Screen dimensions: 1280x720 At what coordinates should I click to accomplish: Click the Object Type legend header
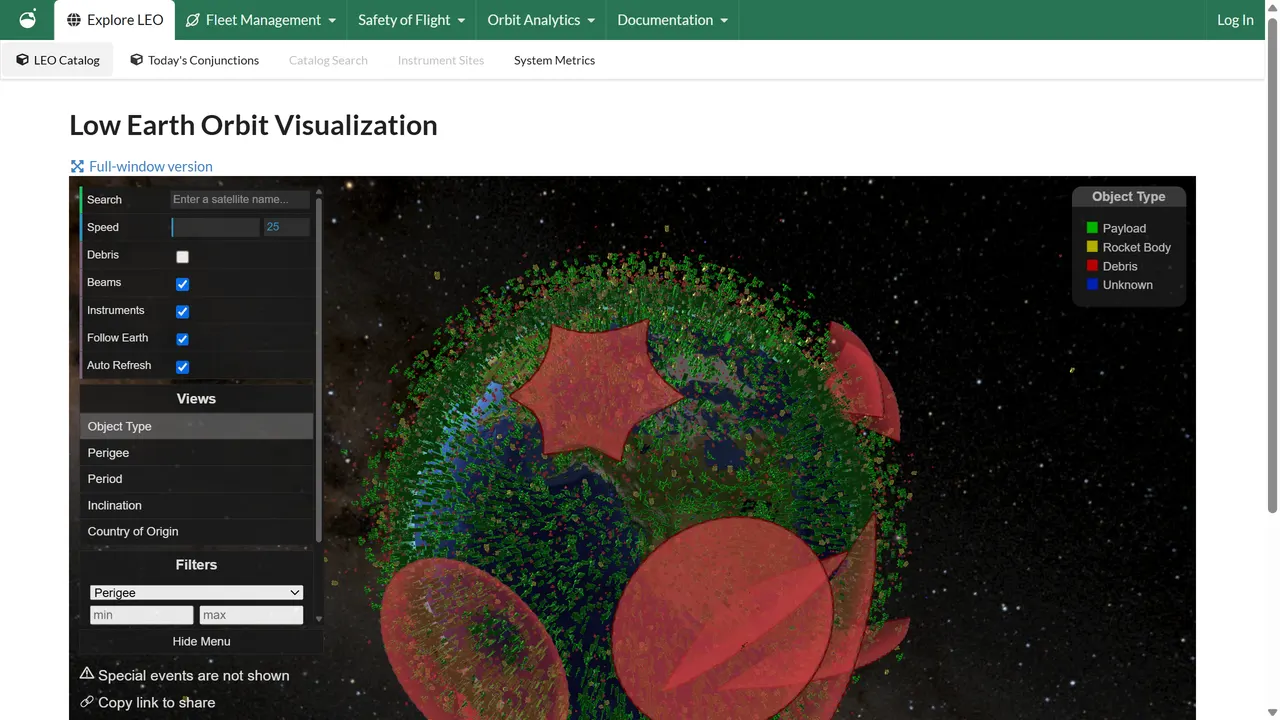(1129, 197)
